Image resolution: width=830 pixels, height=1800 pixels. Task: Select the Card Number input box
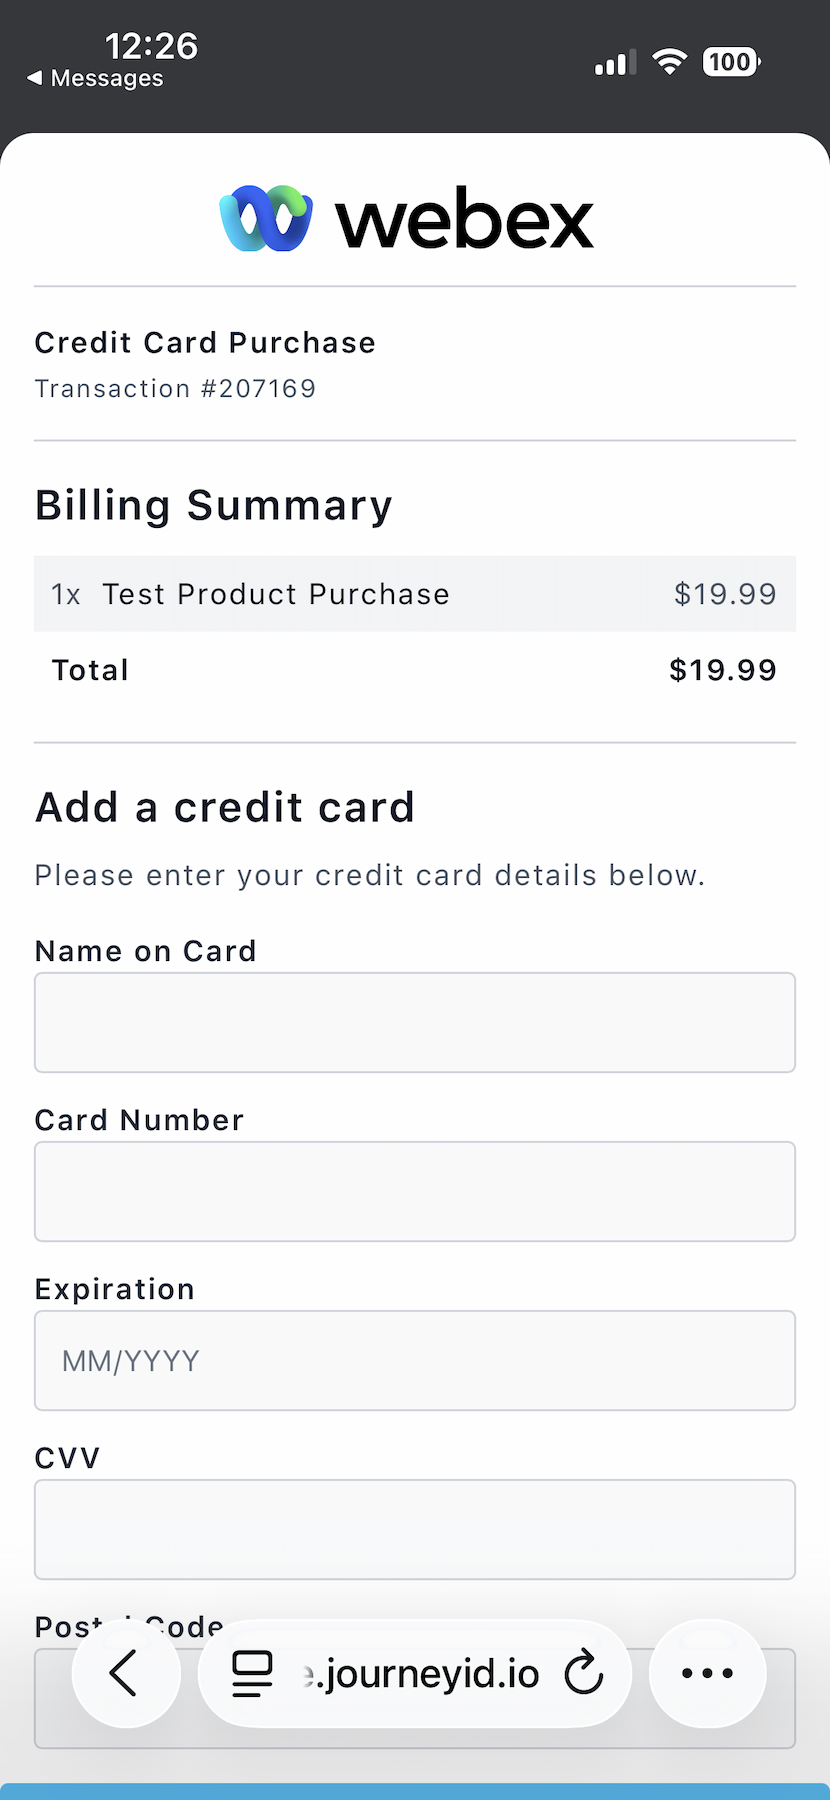tap(415, 1191)
